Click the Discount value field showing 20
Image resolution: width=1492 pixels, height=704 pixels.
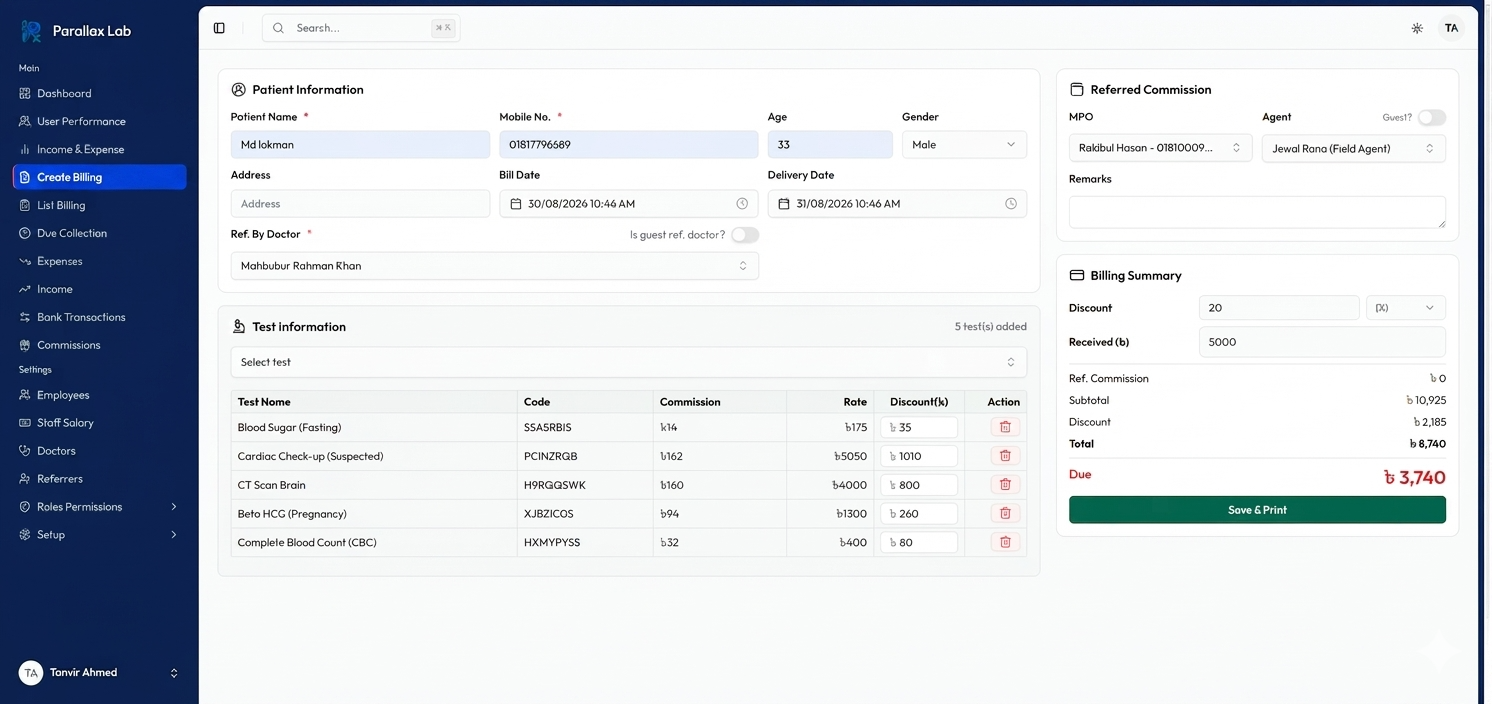[1279, 308]
